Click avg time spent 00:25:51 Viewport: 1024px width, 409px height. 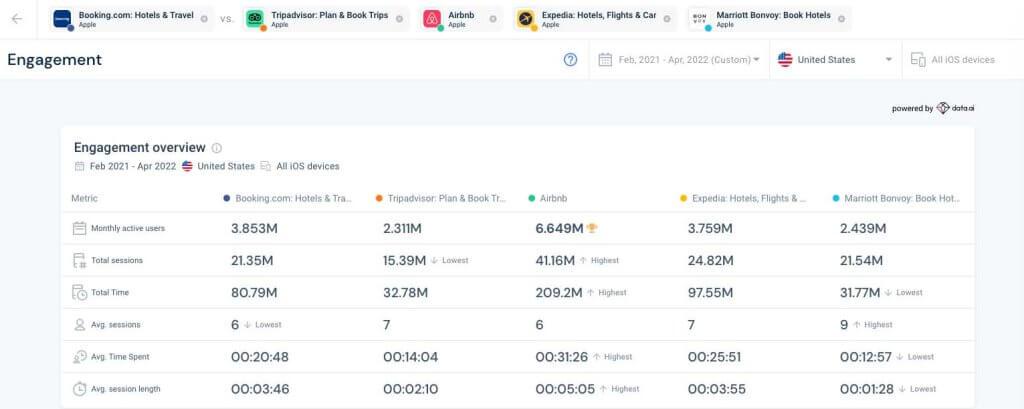coord(716,357)
